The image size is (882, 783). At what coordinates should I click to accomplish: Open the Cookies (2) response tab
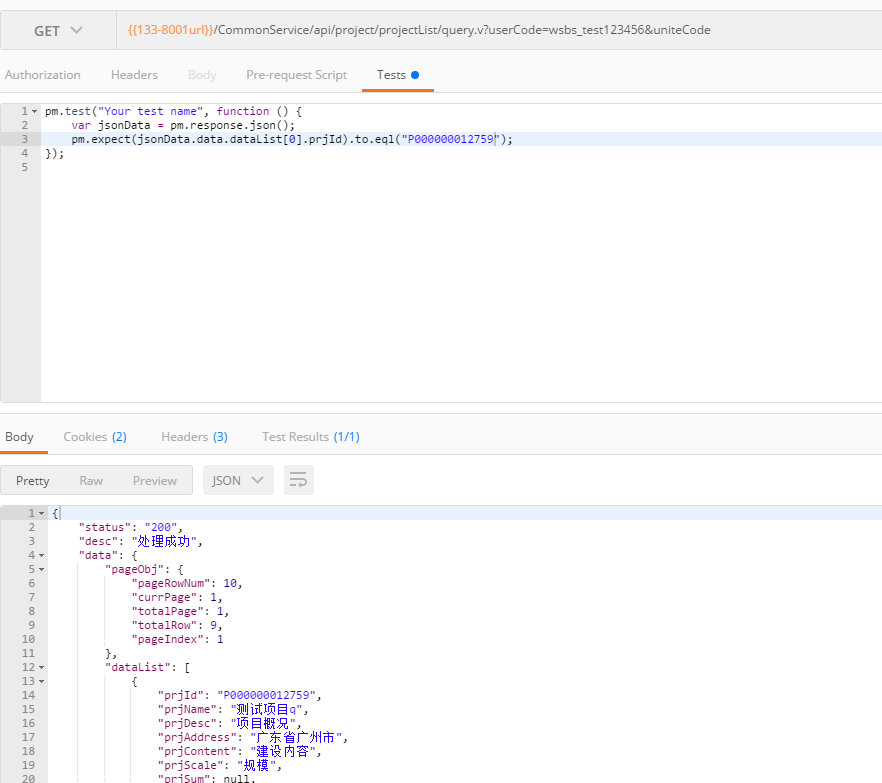[x=95, y=436]
